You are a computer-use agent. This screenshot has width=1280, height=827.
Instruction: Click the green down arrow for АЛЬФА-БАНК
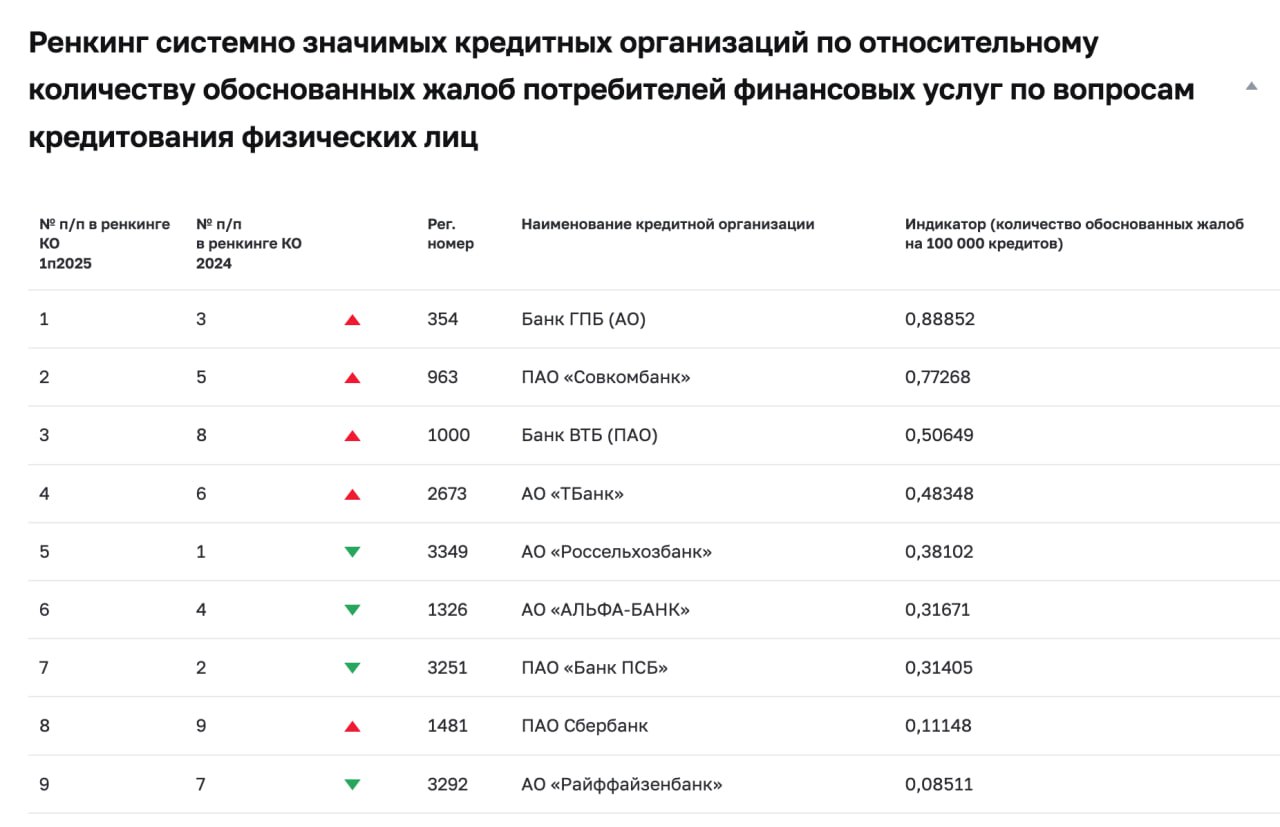tap(352, 610)
